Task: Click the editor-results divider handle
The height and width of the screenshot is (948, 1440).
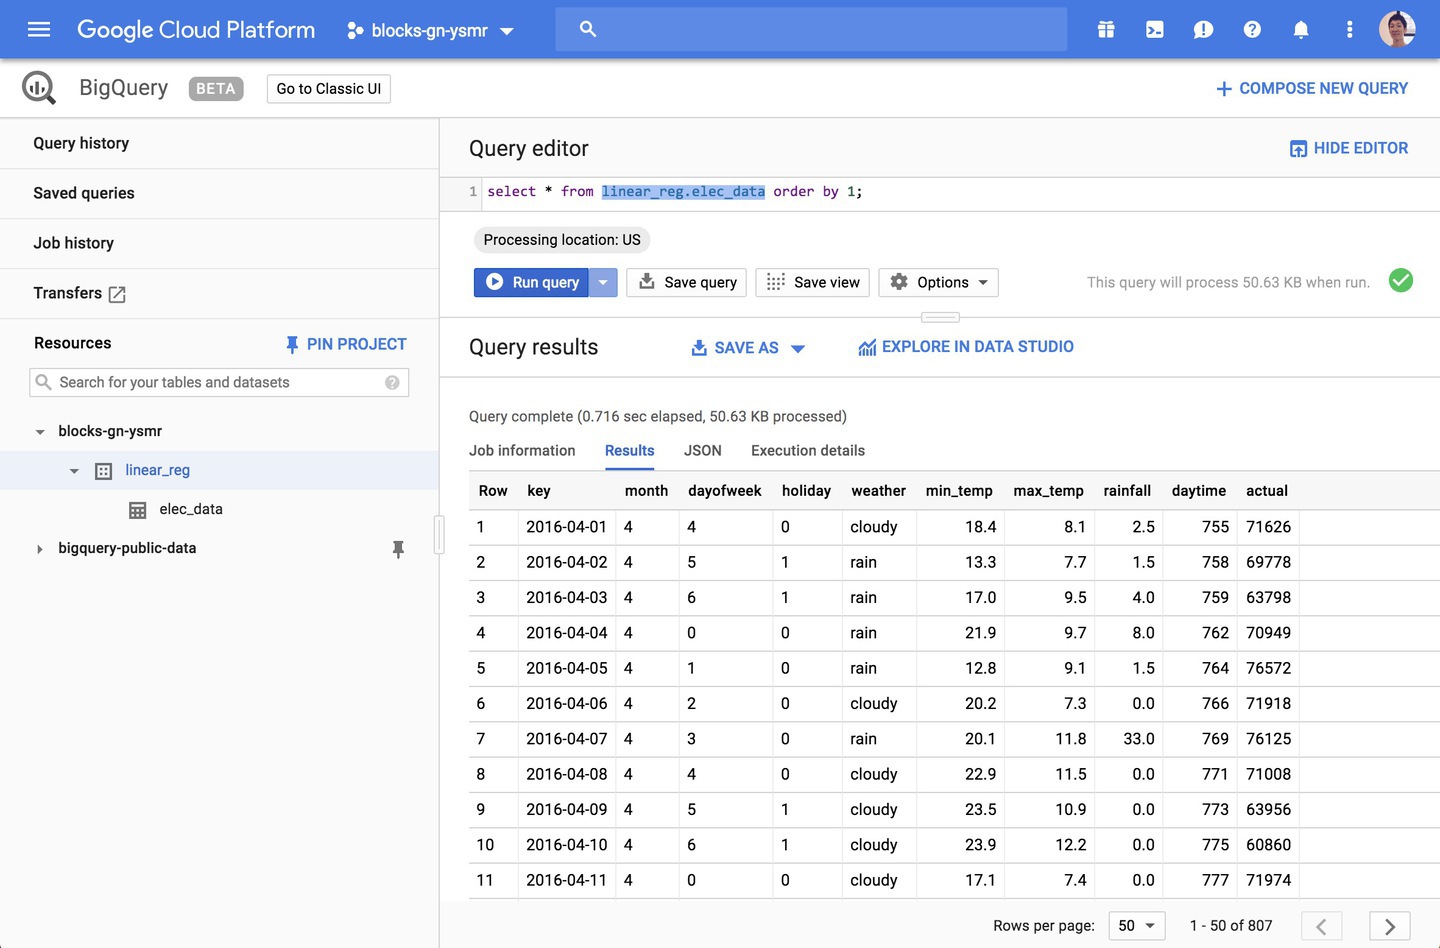Action: [x=940, y=318]
